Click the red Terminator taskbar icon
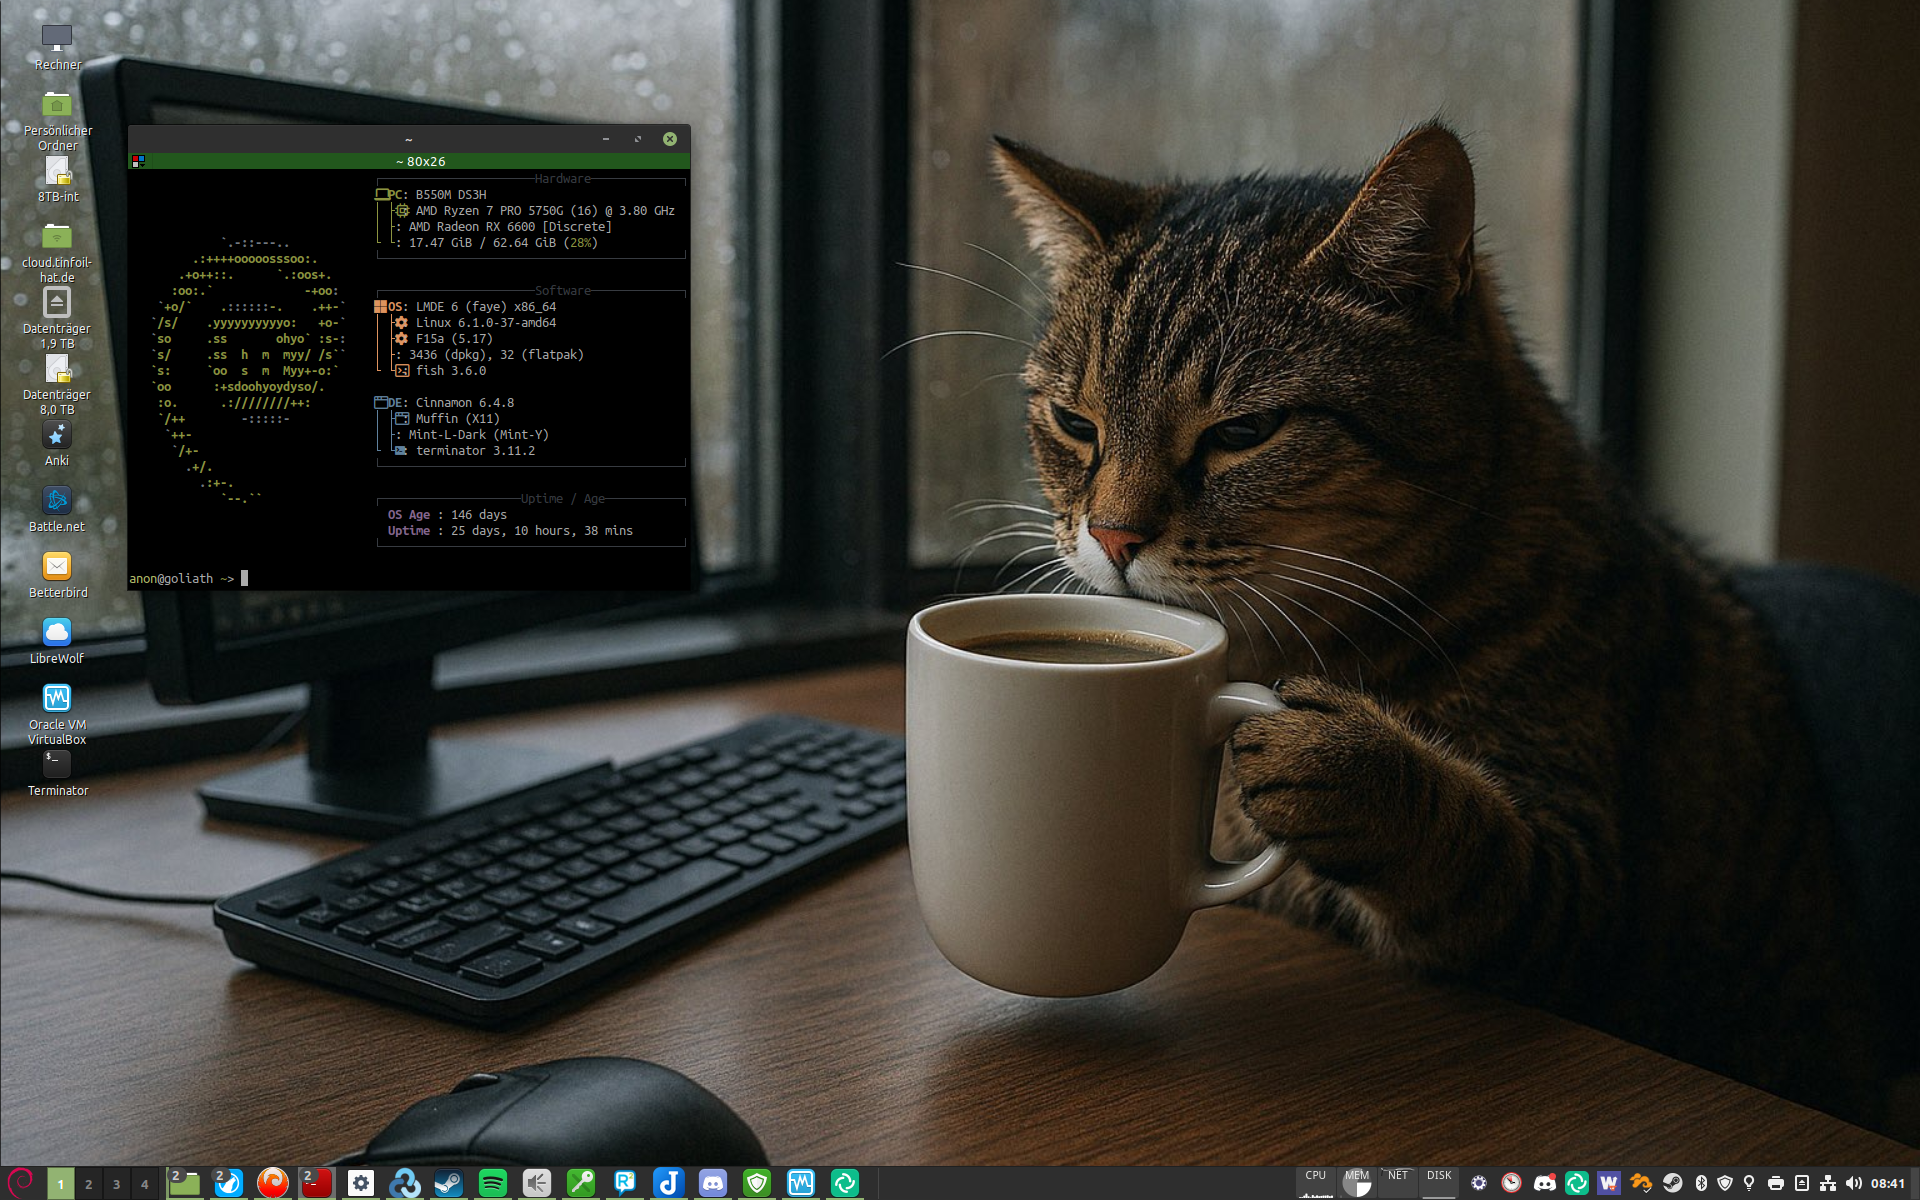This screenshot has width=1920, height=1200. click(x=316, y=1183)
